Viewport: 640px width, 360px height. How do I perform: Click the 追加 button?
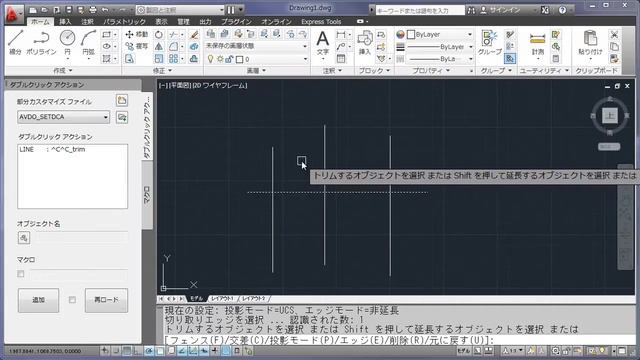38,300
